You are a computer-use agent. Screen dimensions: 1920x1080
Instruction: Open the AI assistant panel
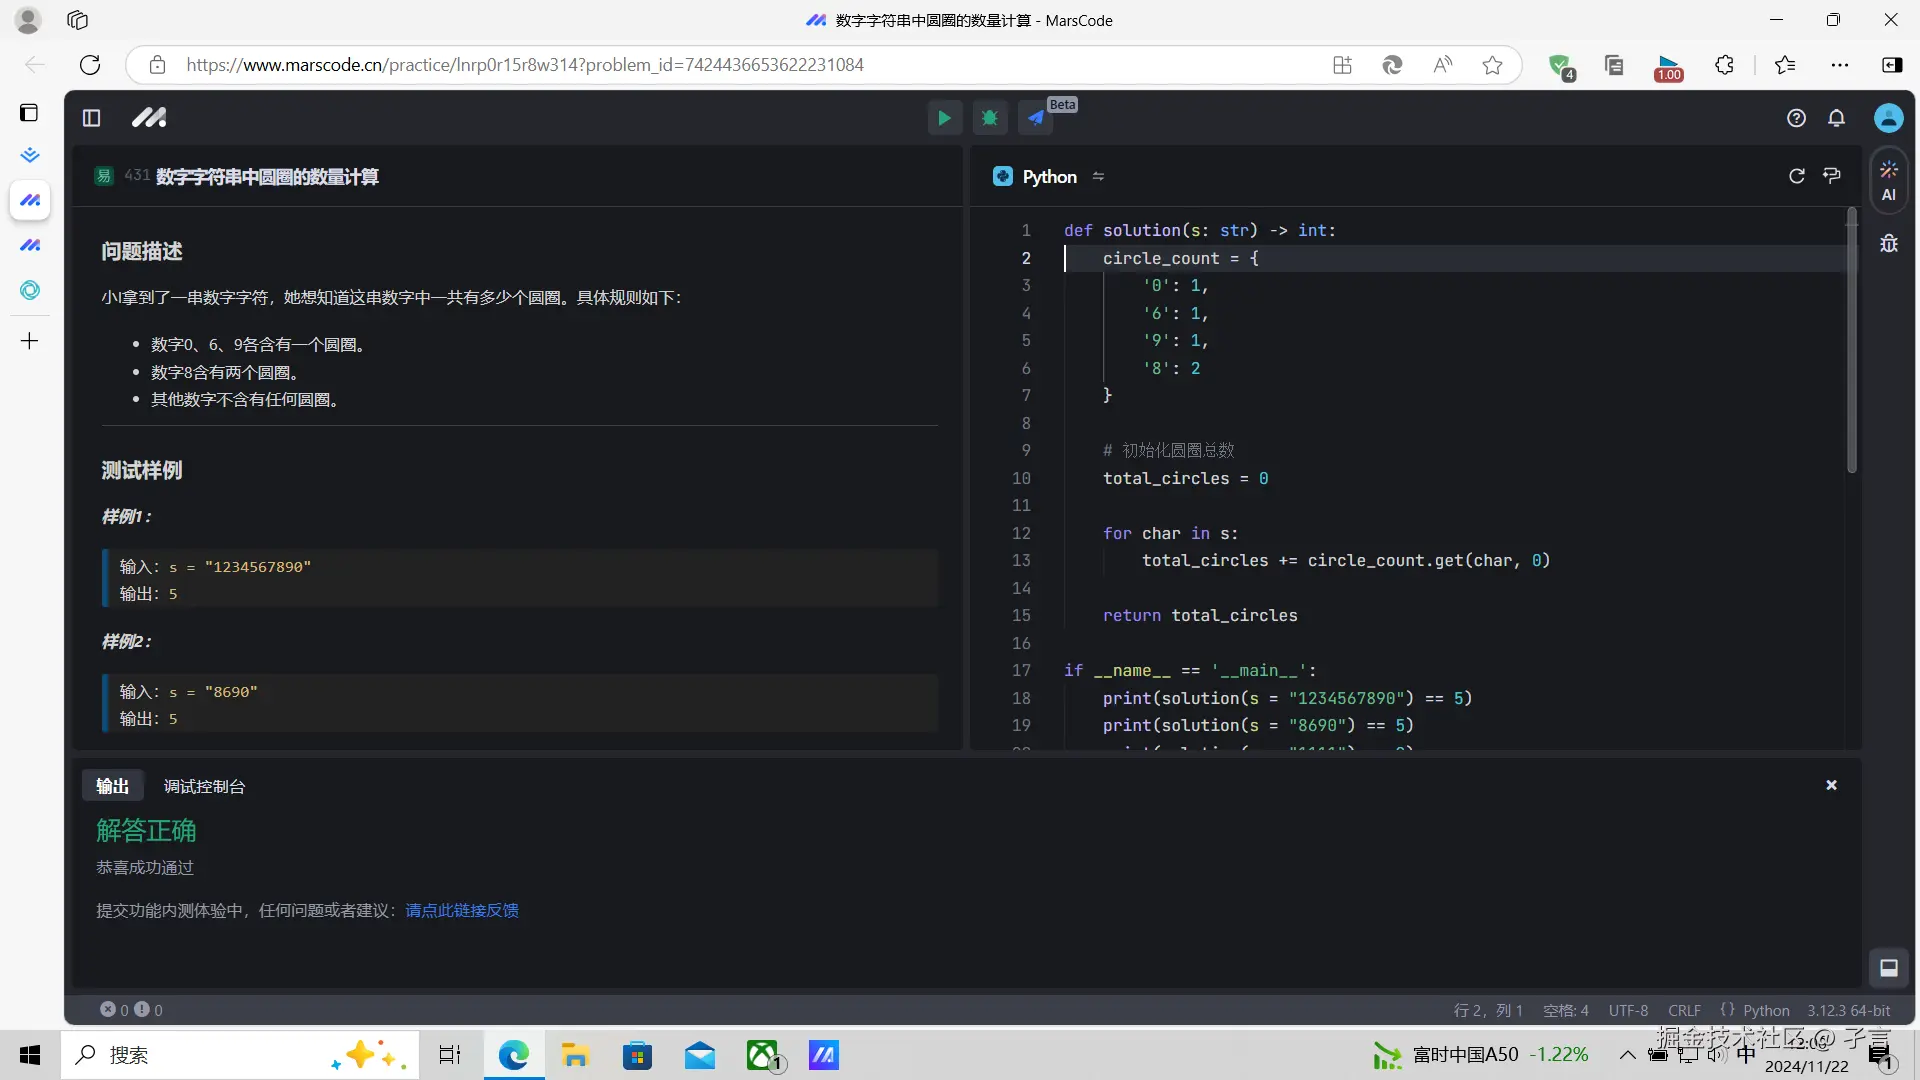[x=1888, y=181]
